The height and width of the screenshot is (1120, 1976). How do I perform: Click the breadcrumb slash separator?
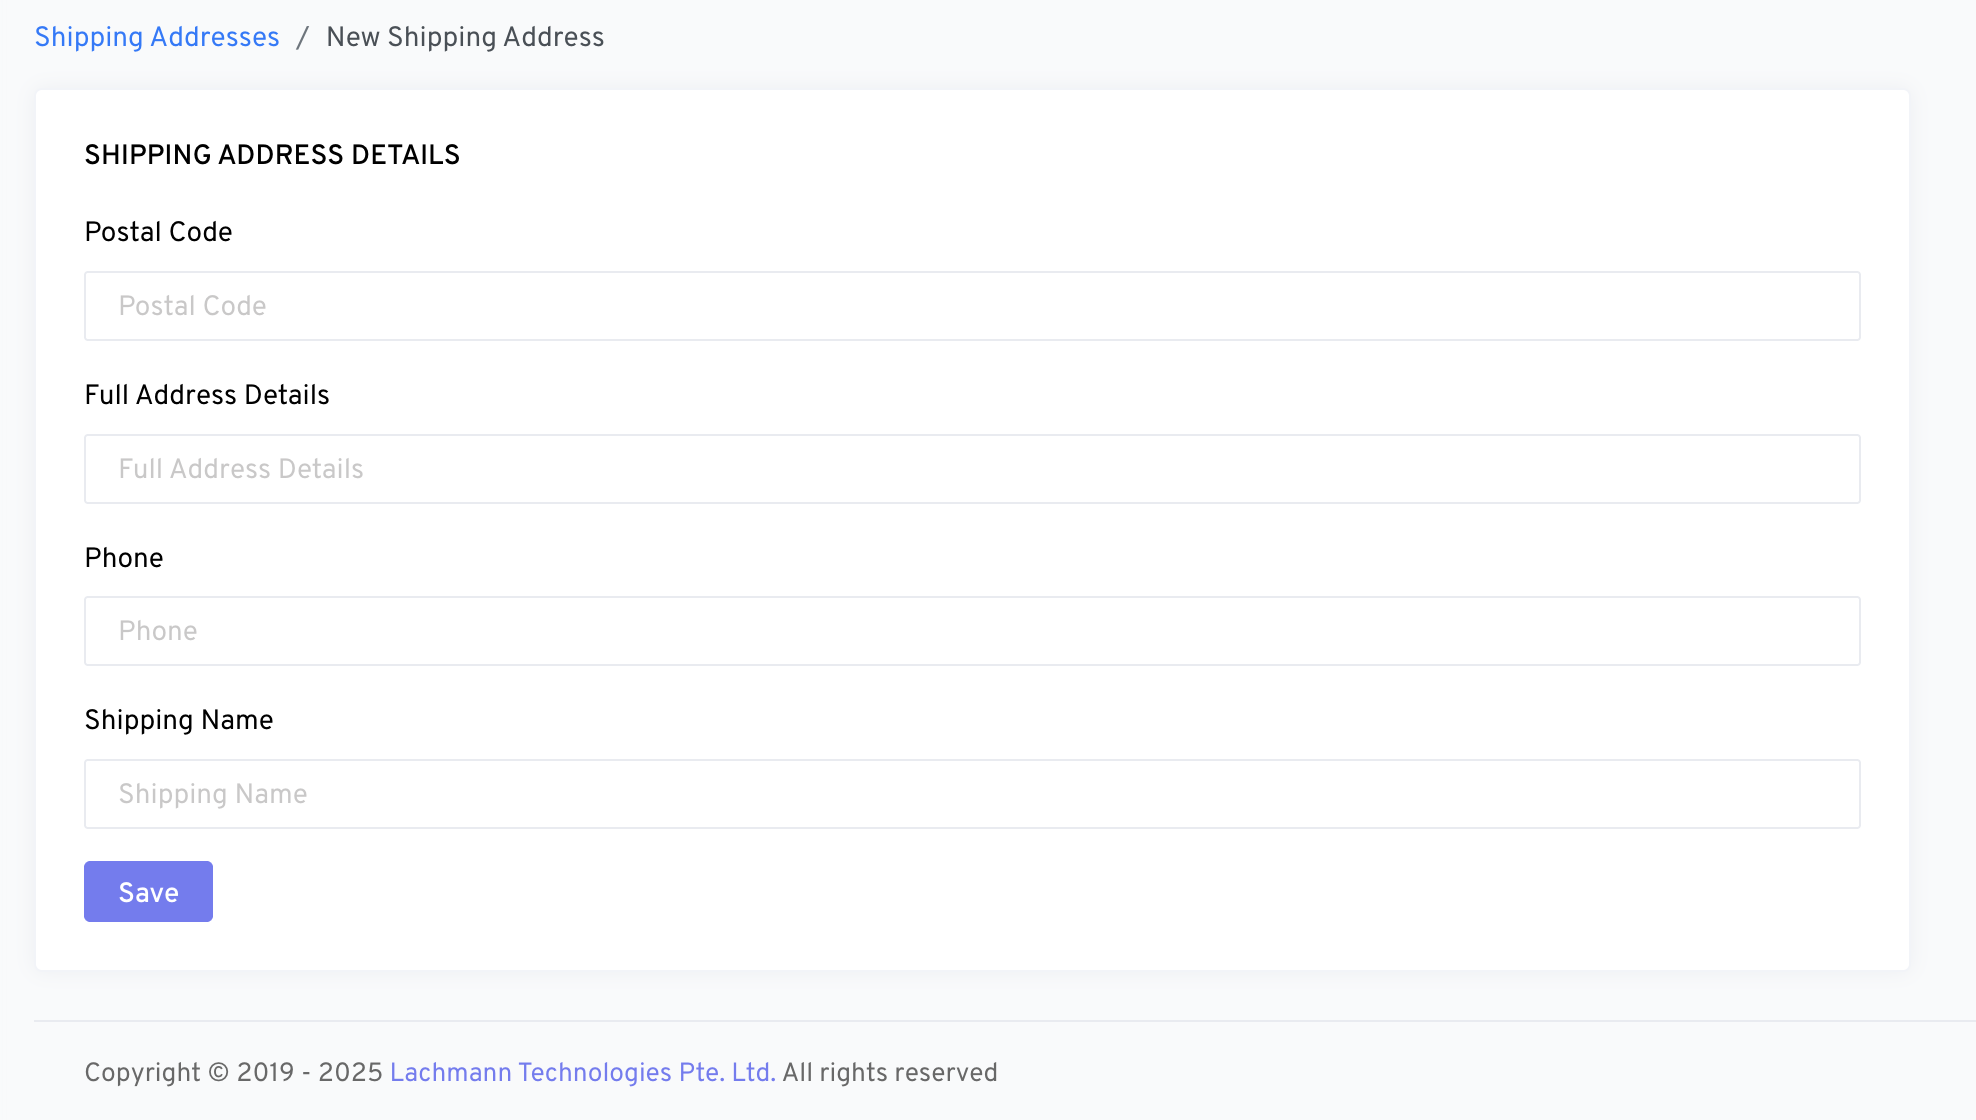302,38
